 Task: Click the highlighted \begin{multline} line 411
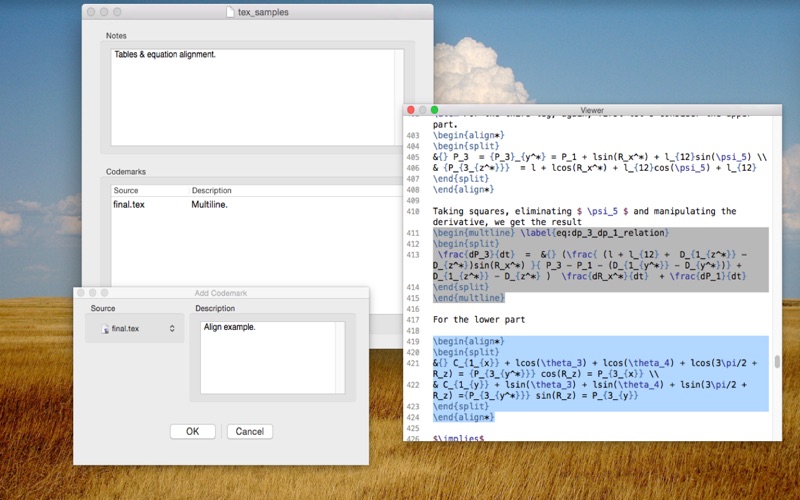click(551, 233)
